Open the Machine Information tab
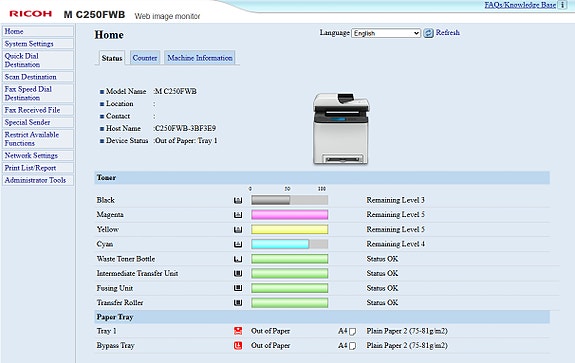 200,58
